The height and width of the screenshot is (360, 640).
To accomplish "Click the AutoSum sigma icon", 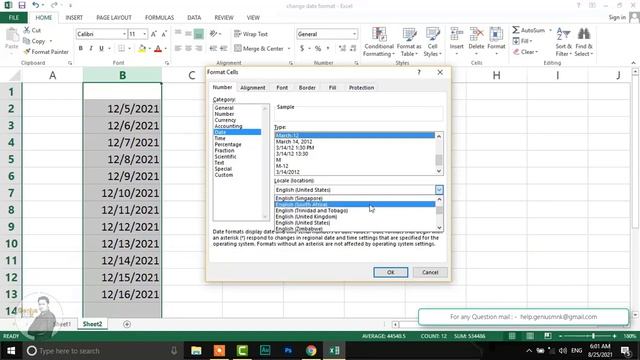I will tap(516, 30).
